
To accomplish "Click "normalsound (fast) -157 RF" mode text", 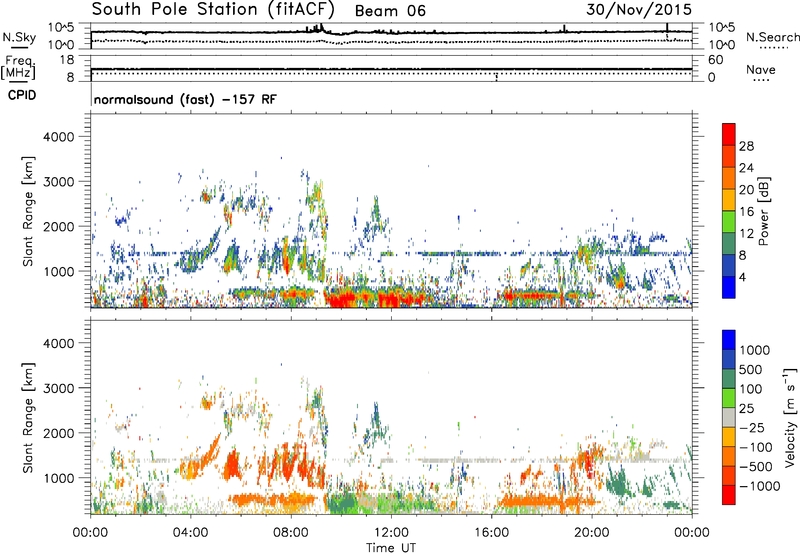I will (186, 99).
